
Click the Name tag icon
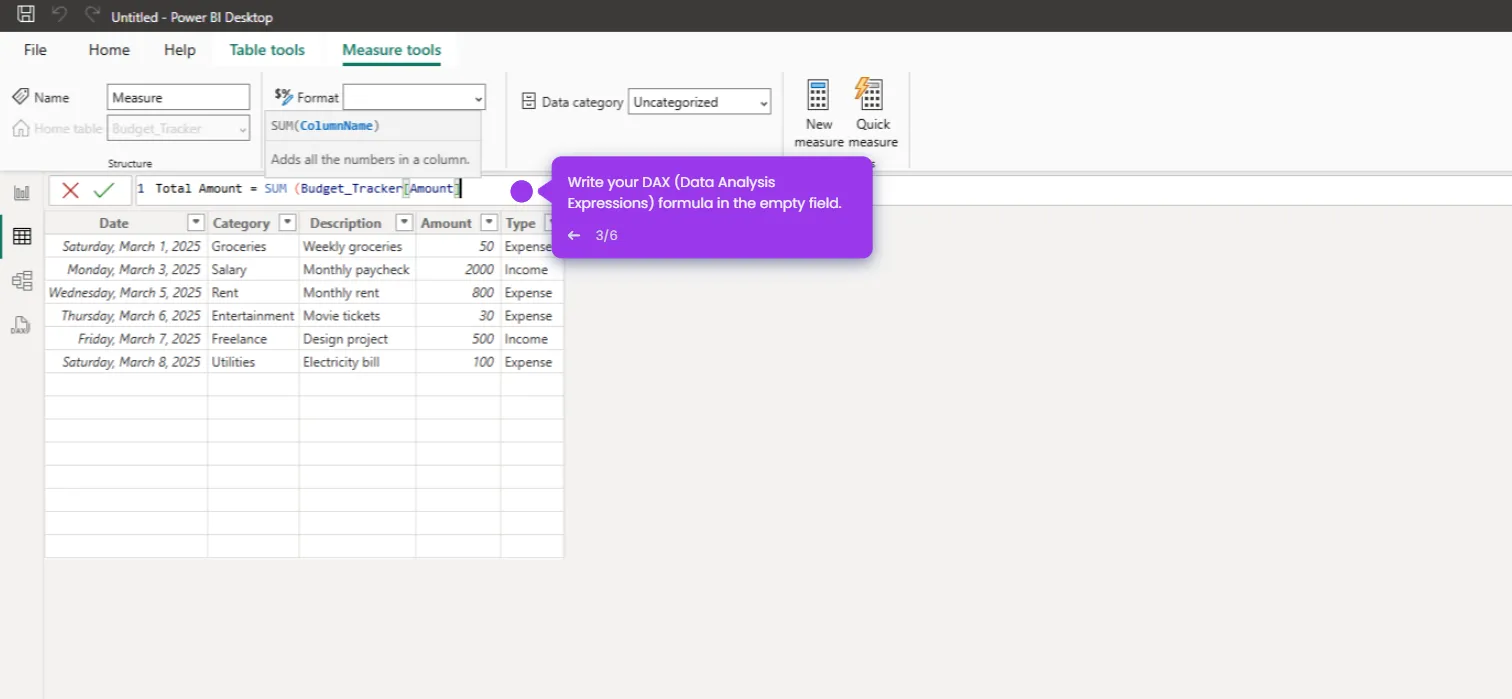[20, 97]
